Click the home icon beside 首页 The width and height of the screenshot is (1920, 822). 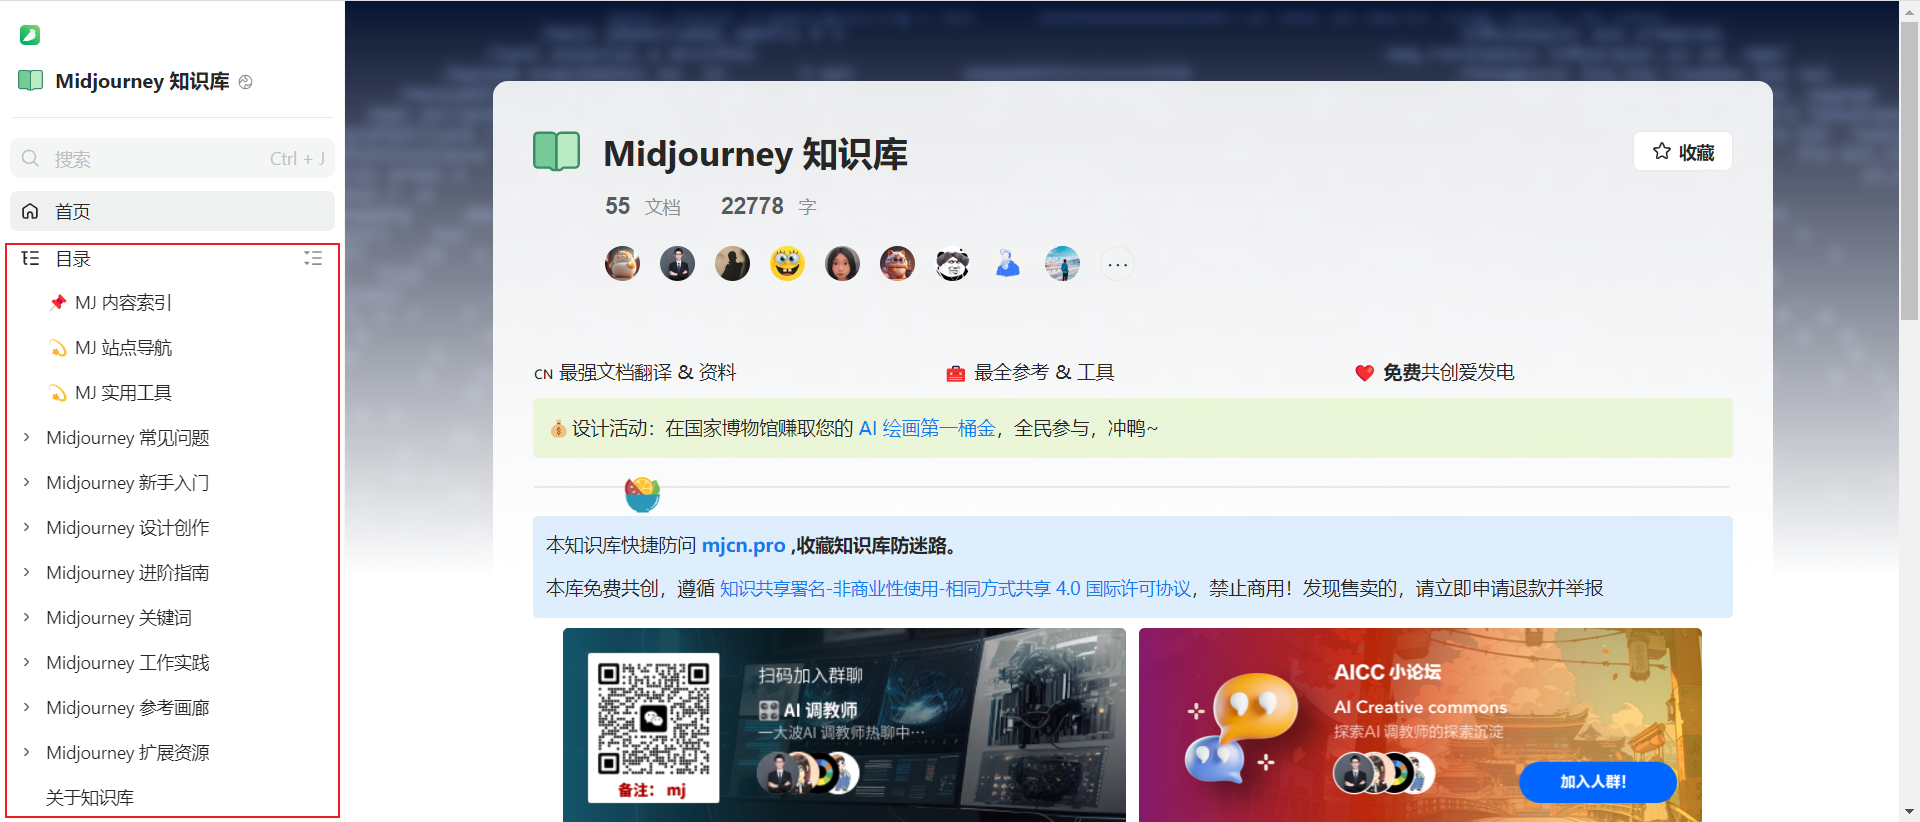point(30,211)
